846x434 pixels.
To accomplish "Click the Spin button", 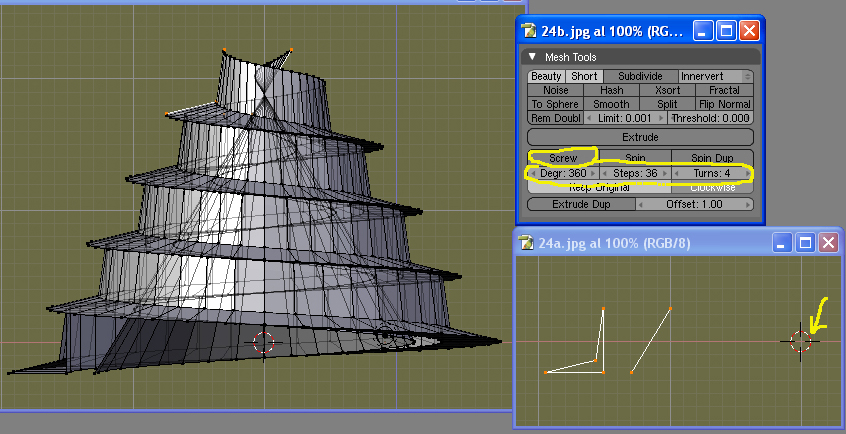I will click(635, 158).
